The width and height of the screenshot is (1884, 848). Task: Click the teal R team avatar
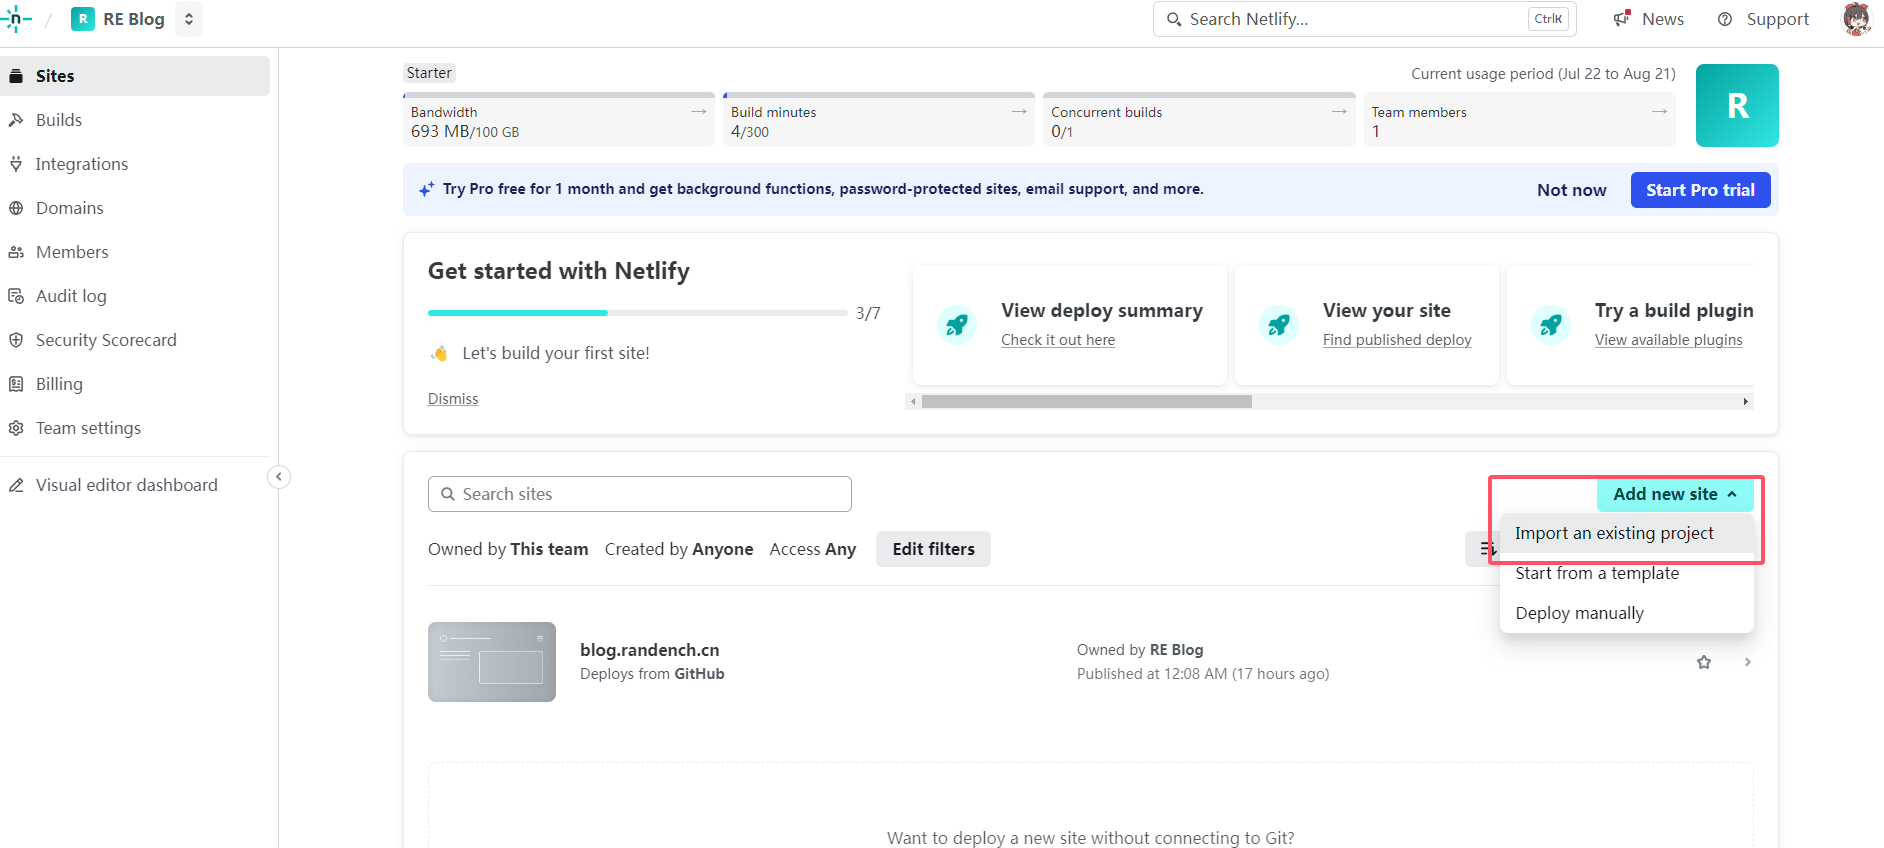(x=1736, y=106)
